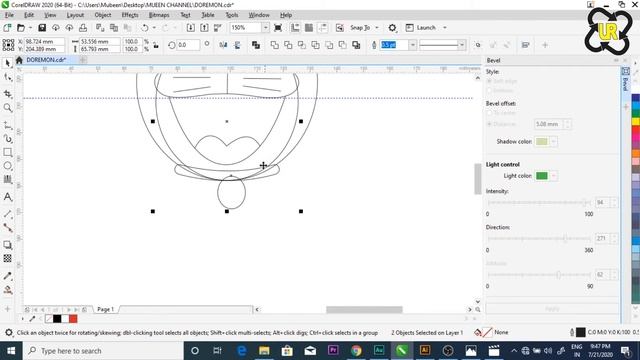The width and height of the screenshot is (640, 360).
Task: Open the zoom level 150% dropdown
Action: click(x=265, y=28)
